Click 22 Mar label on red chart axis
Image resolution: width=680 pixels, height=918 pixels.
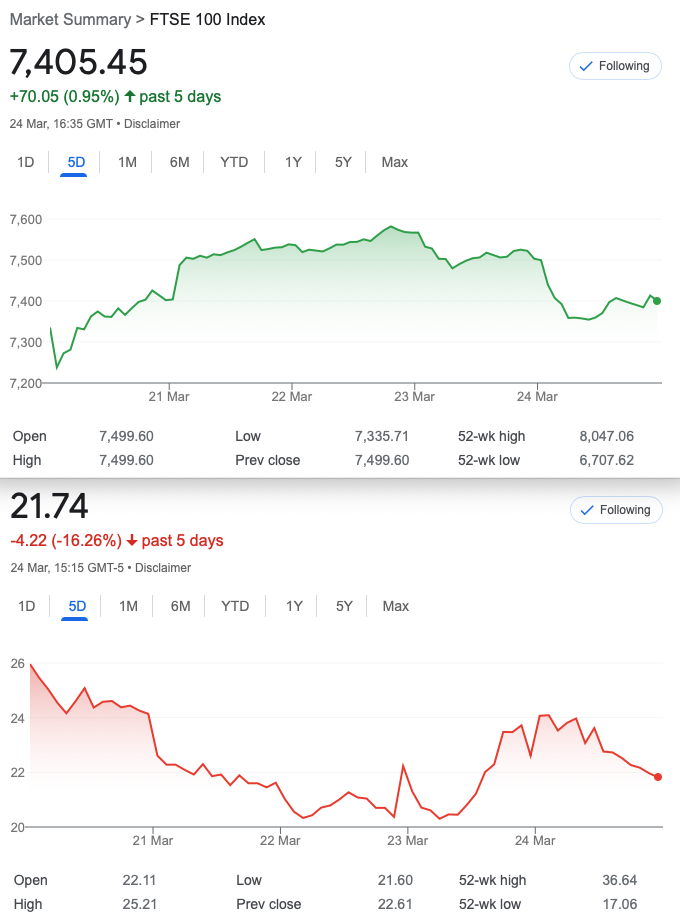[280, 840]
